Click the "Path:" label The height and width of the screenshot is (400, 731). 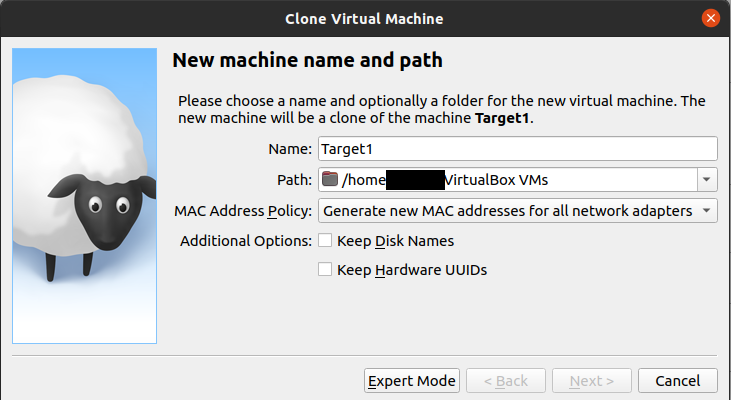coord(293,180)
